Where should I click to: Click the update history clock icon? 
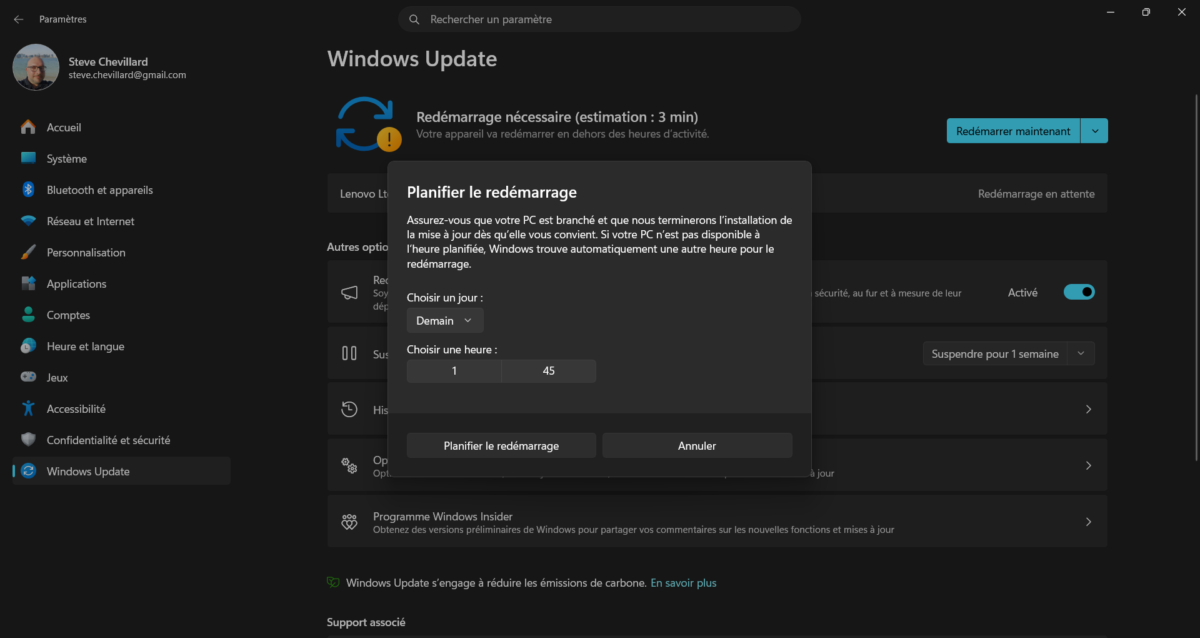pyautogui.click(x=349, y=409)
